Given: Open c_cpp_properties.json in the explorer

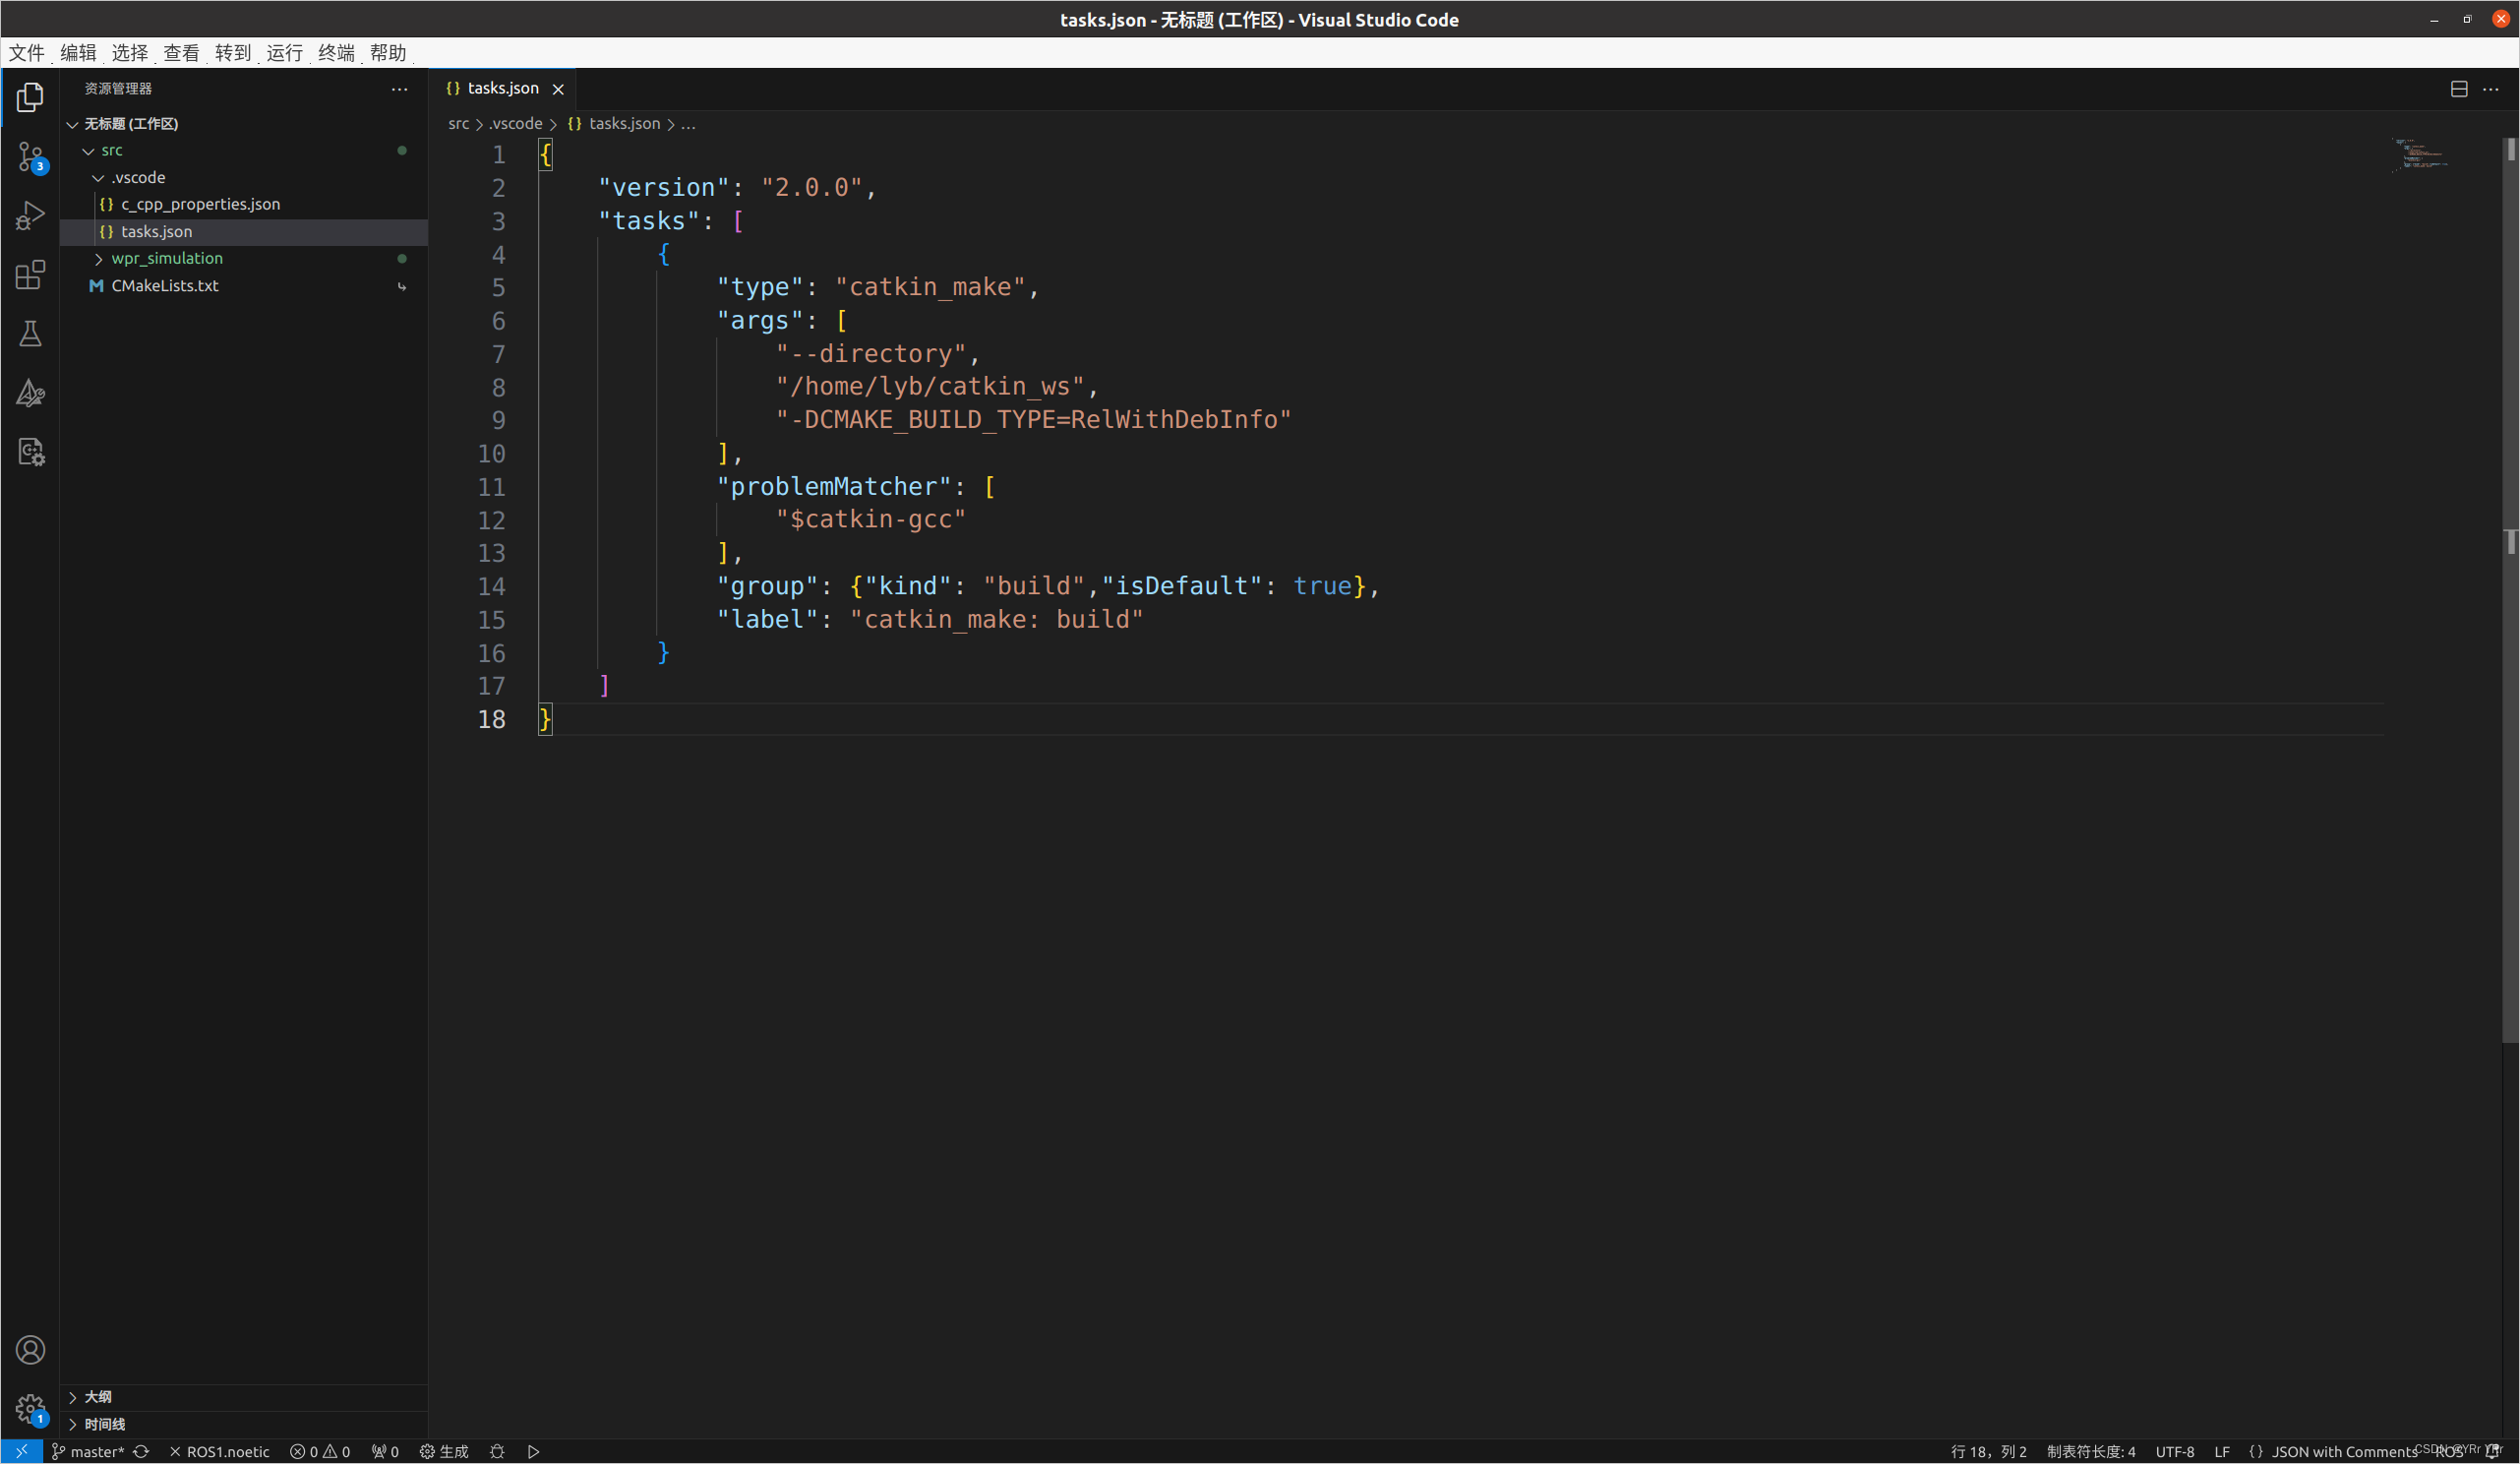Looking at the screenshot, I should coord(244,204).
